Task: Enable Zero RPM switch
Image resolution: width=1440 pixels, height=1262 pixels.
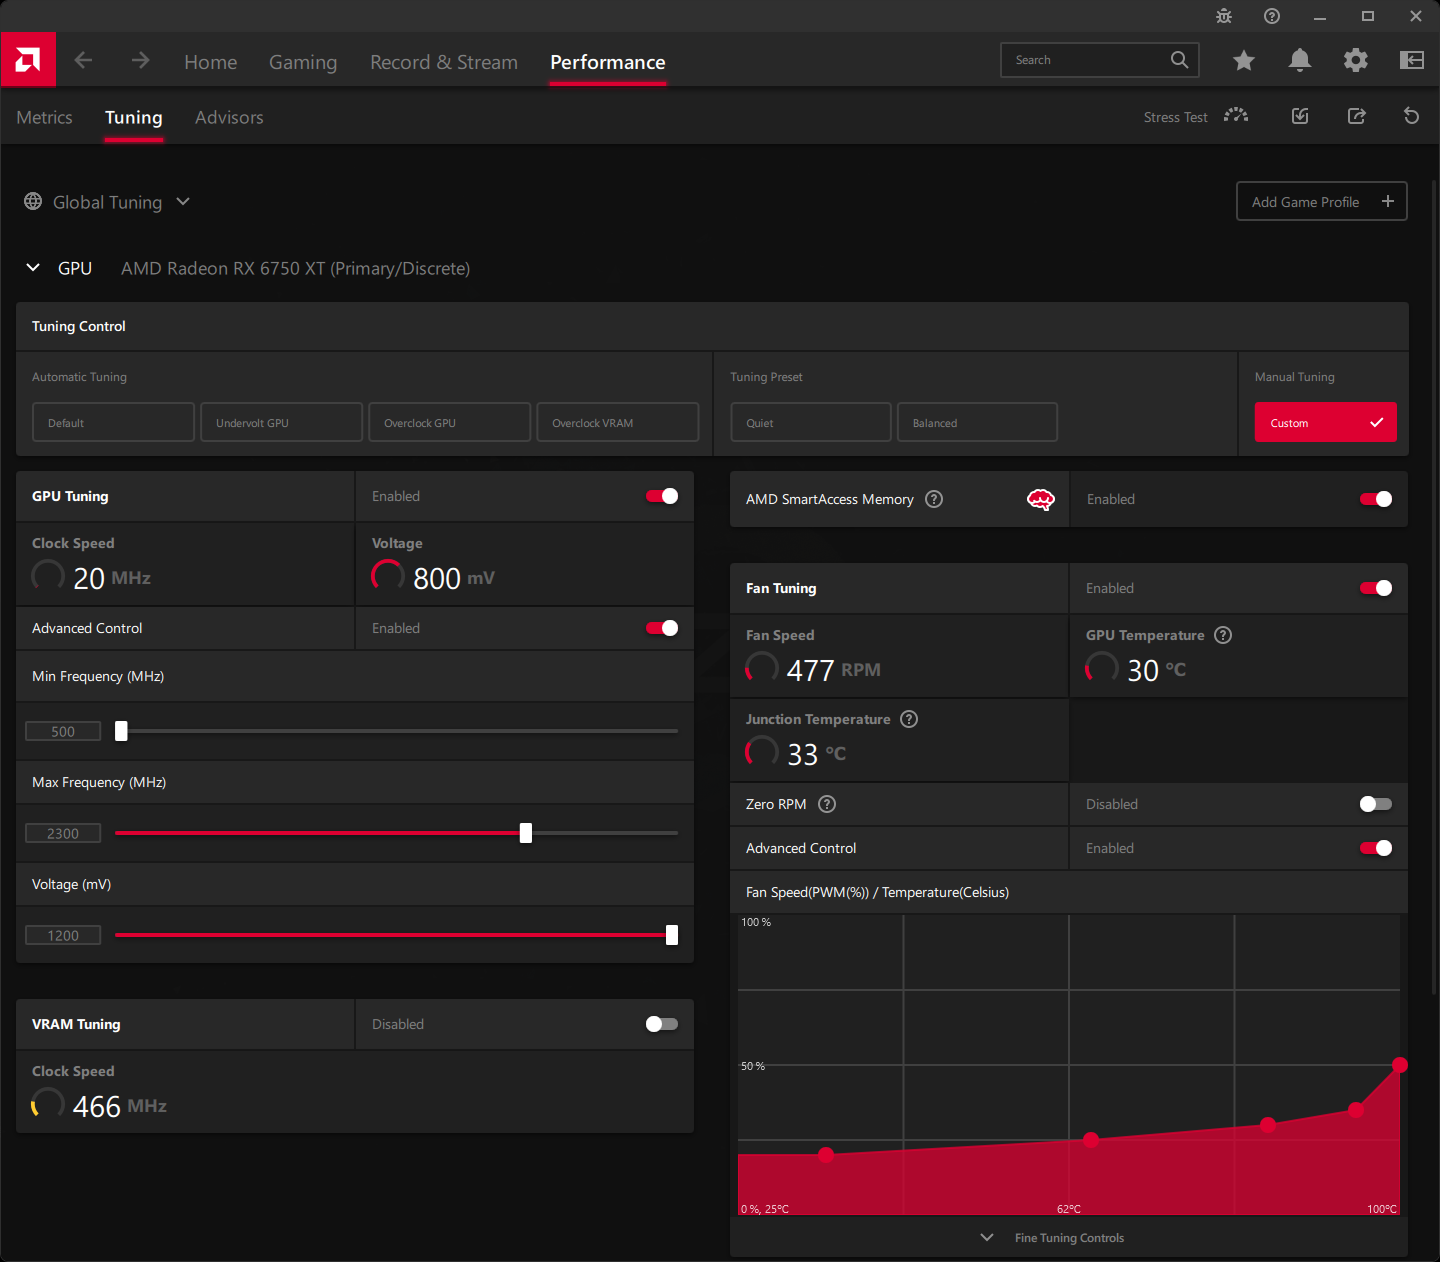Action: point(1376,804)
